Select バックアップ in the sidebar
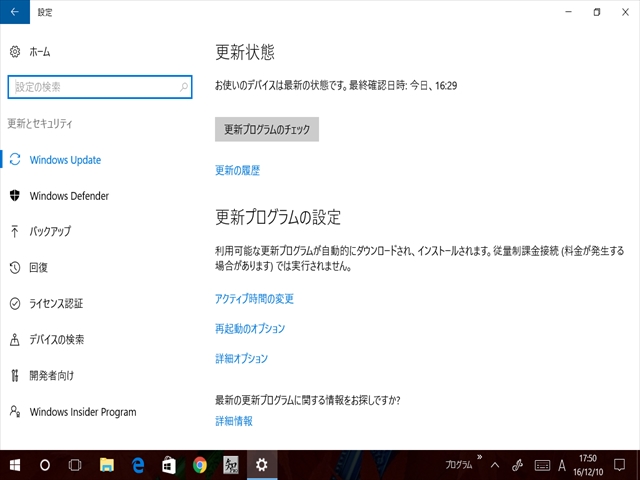Screen dimensions: 640x480 click(x=50, y=232)
